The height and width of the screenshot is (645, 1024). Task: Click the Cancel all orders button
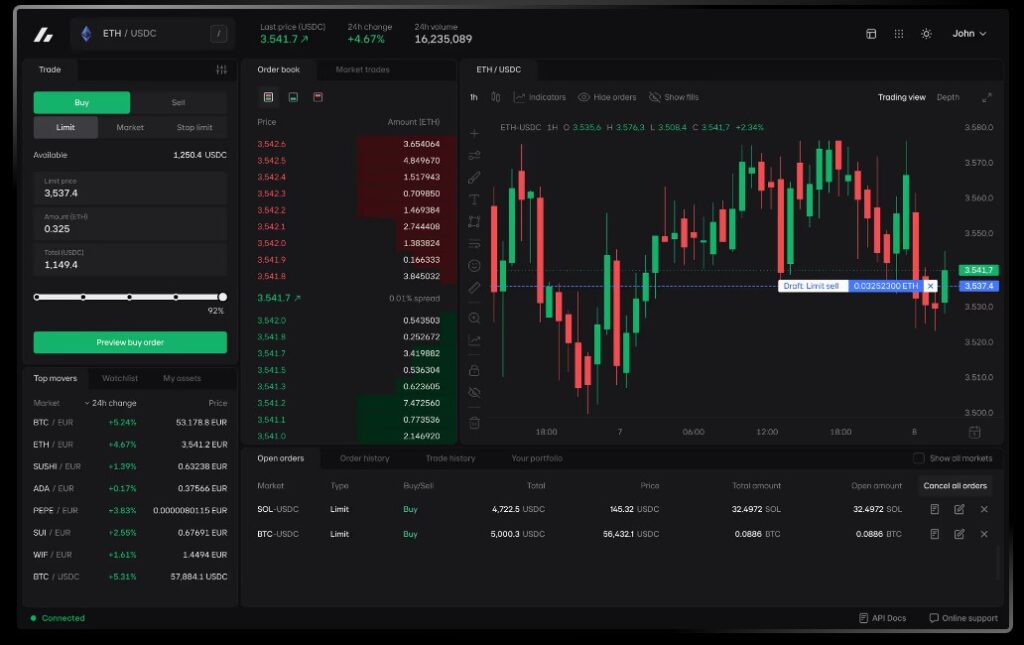[x=955, y=485]
